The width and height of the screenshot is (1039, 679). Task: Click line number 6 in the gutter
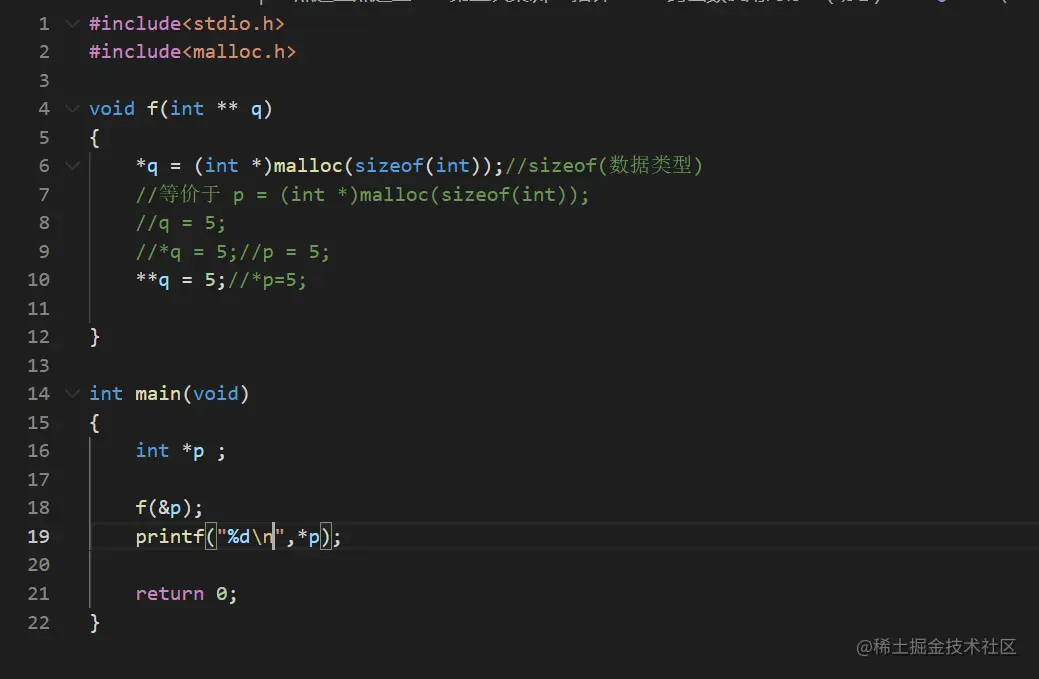(x=44, y=166)
